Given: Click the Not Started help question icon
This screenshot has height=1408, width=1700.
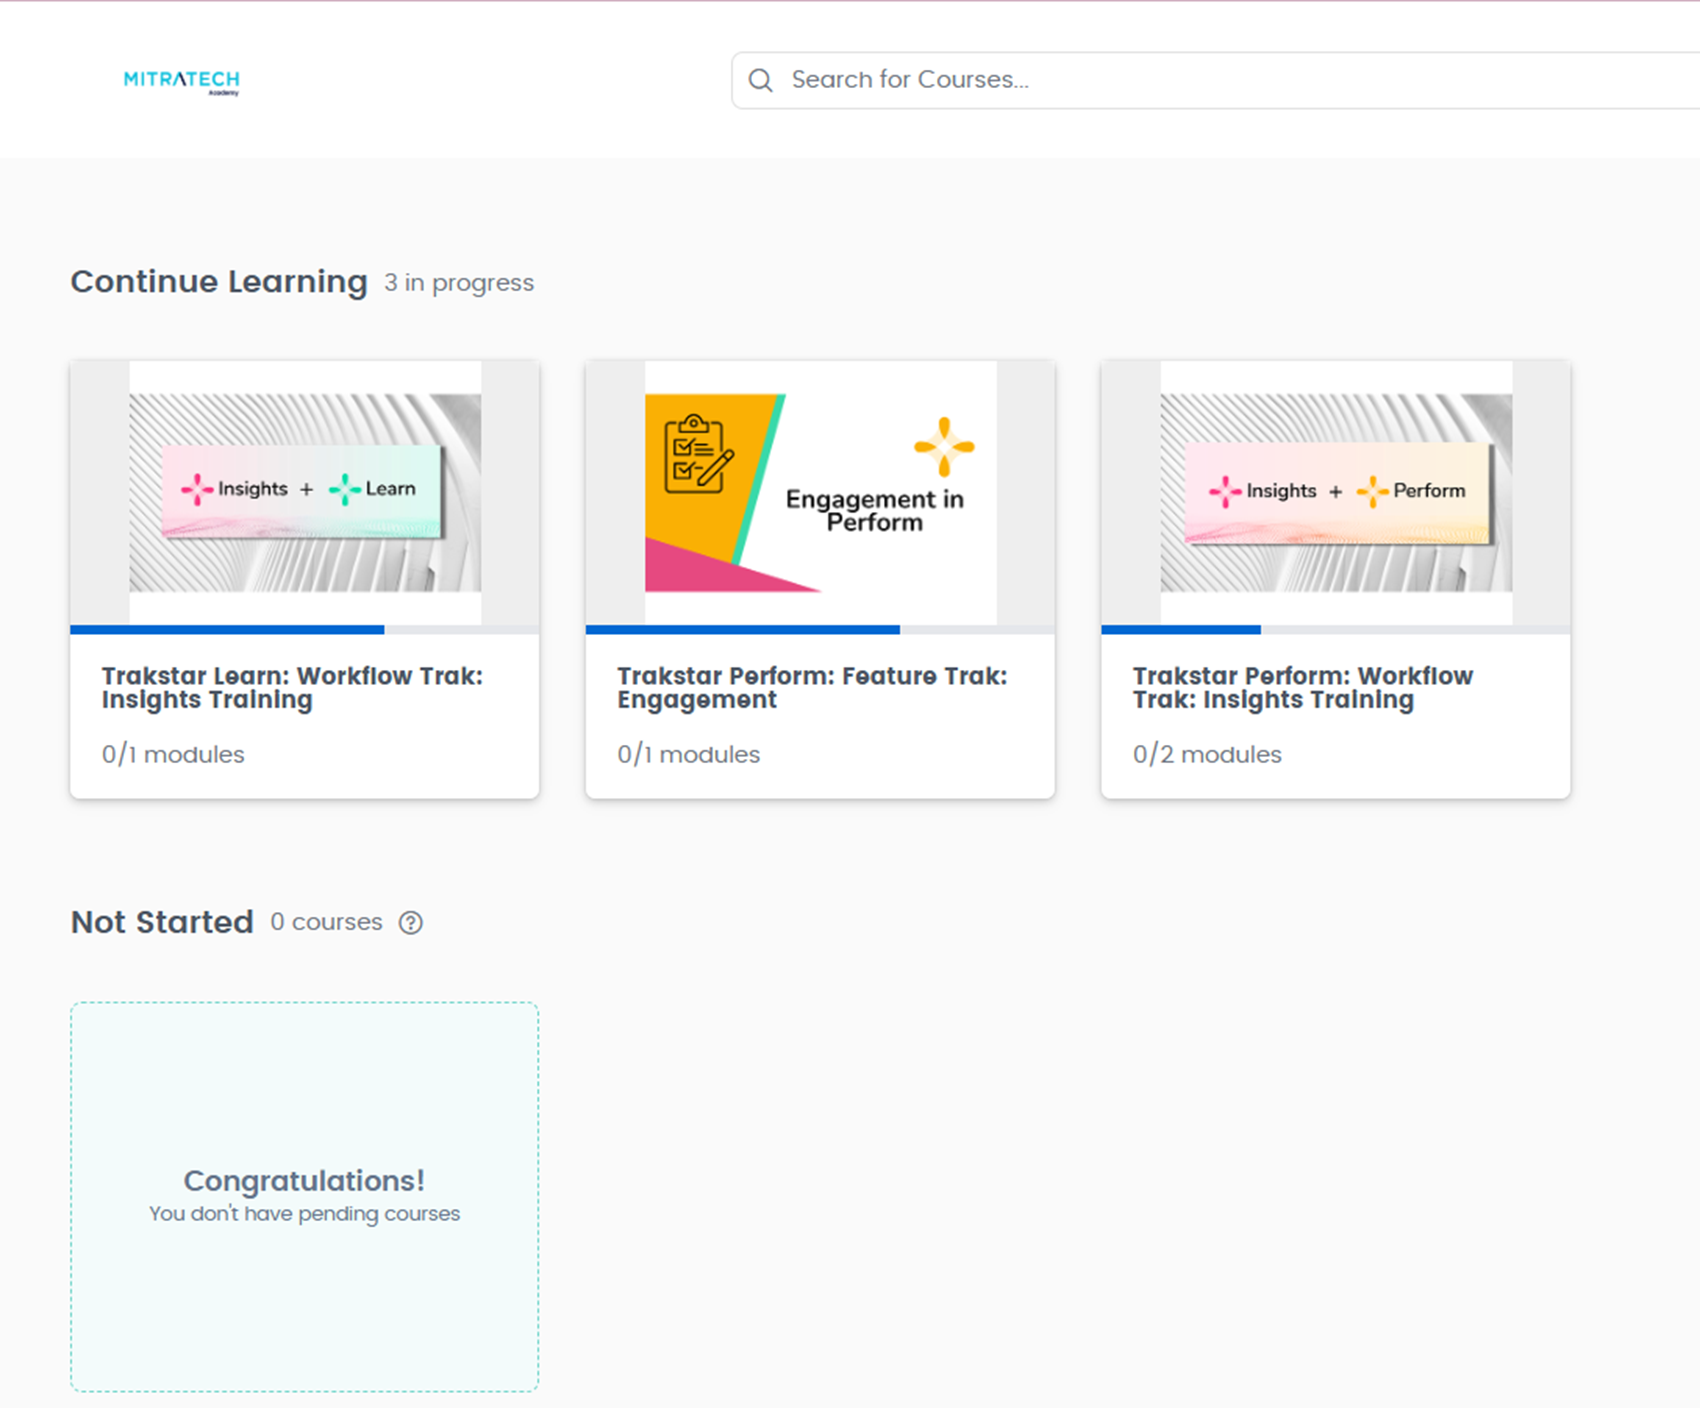Looking at the screenshot, I should pos(411,922).
